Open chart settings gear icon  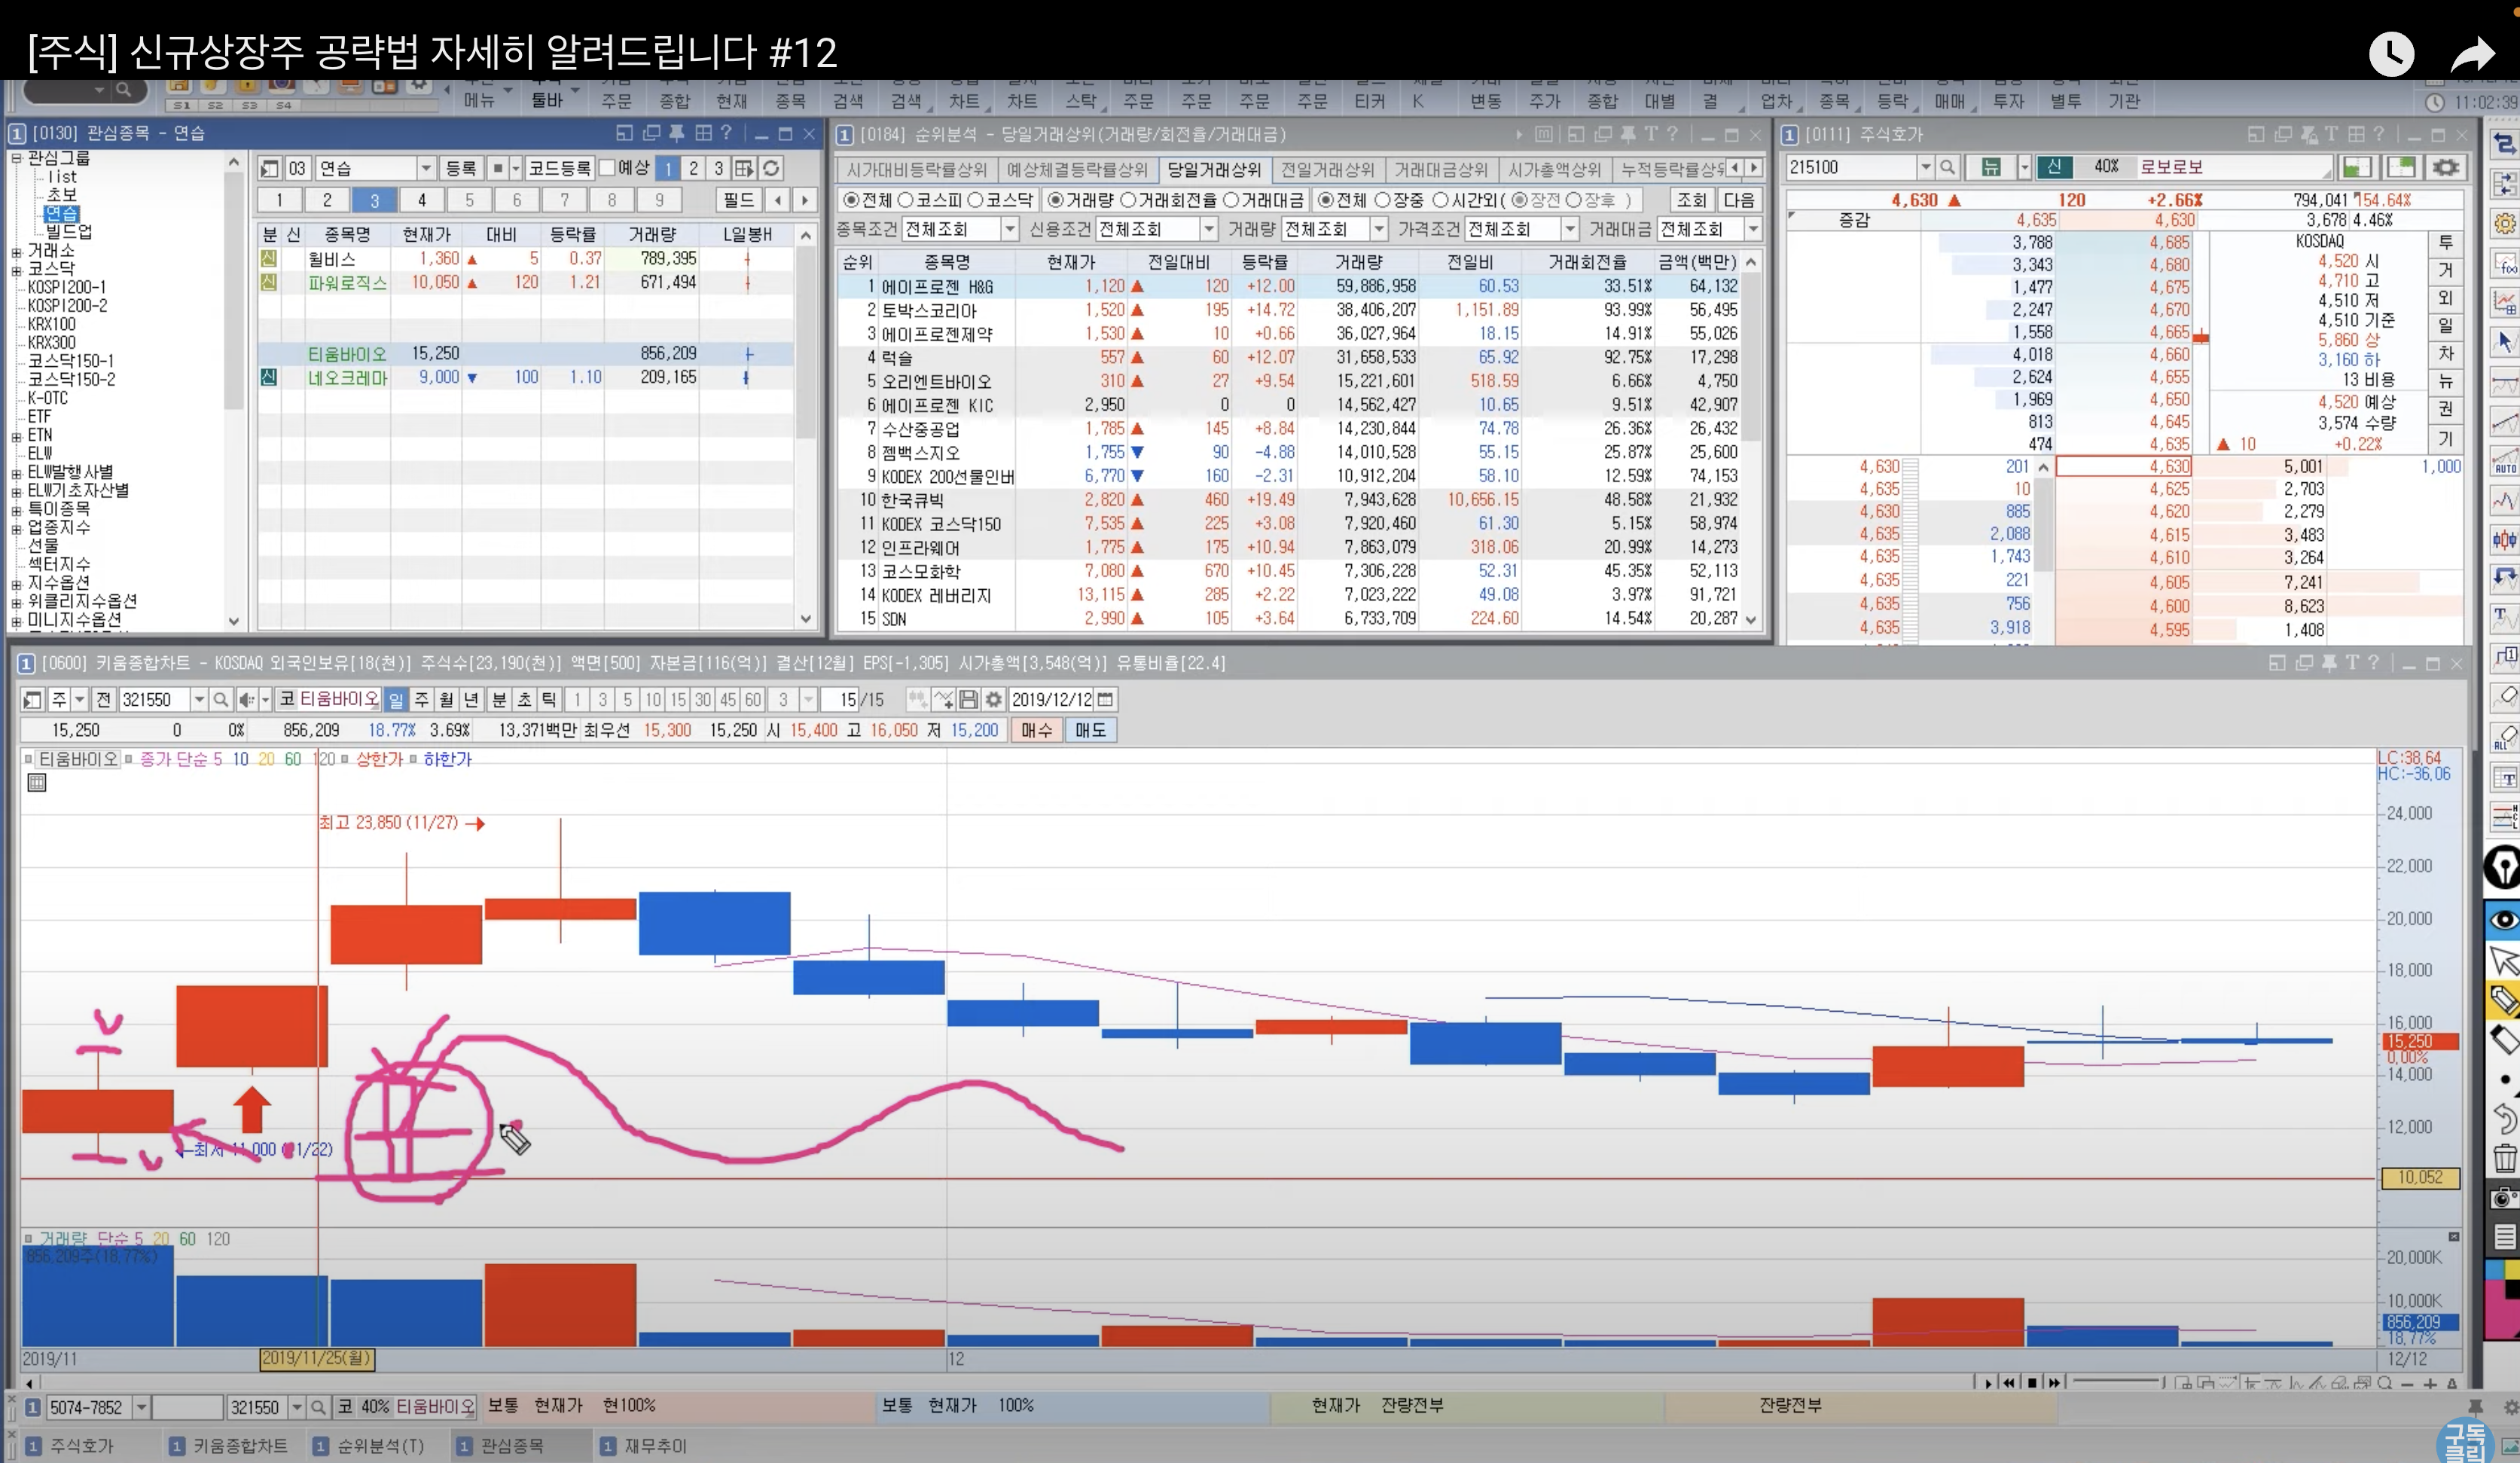(x=993, y=700)
